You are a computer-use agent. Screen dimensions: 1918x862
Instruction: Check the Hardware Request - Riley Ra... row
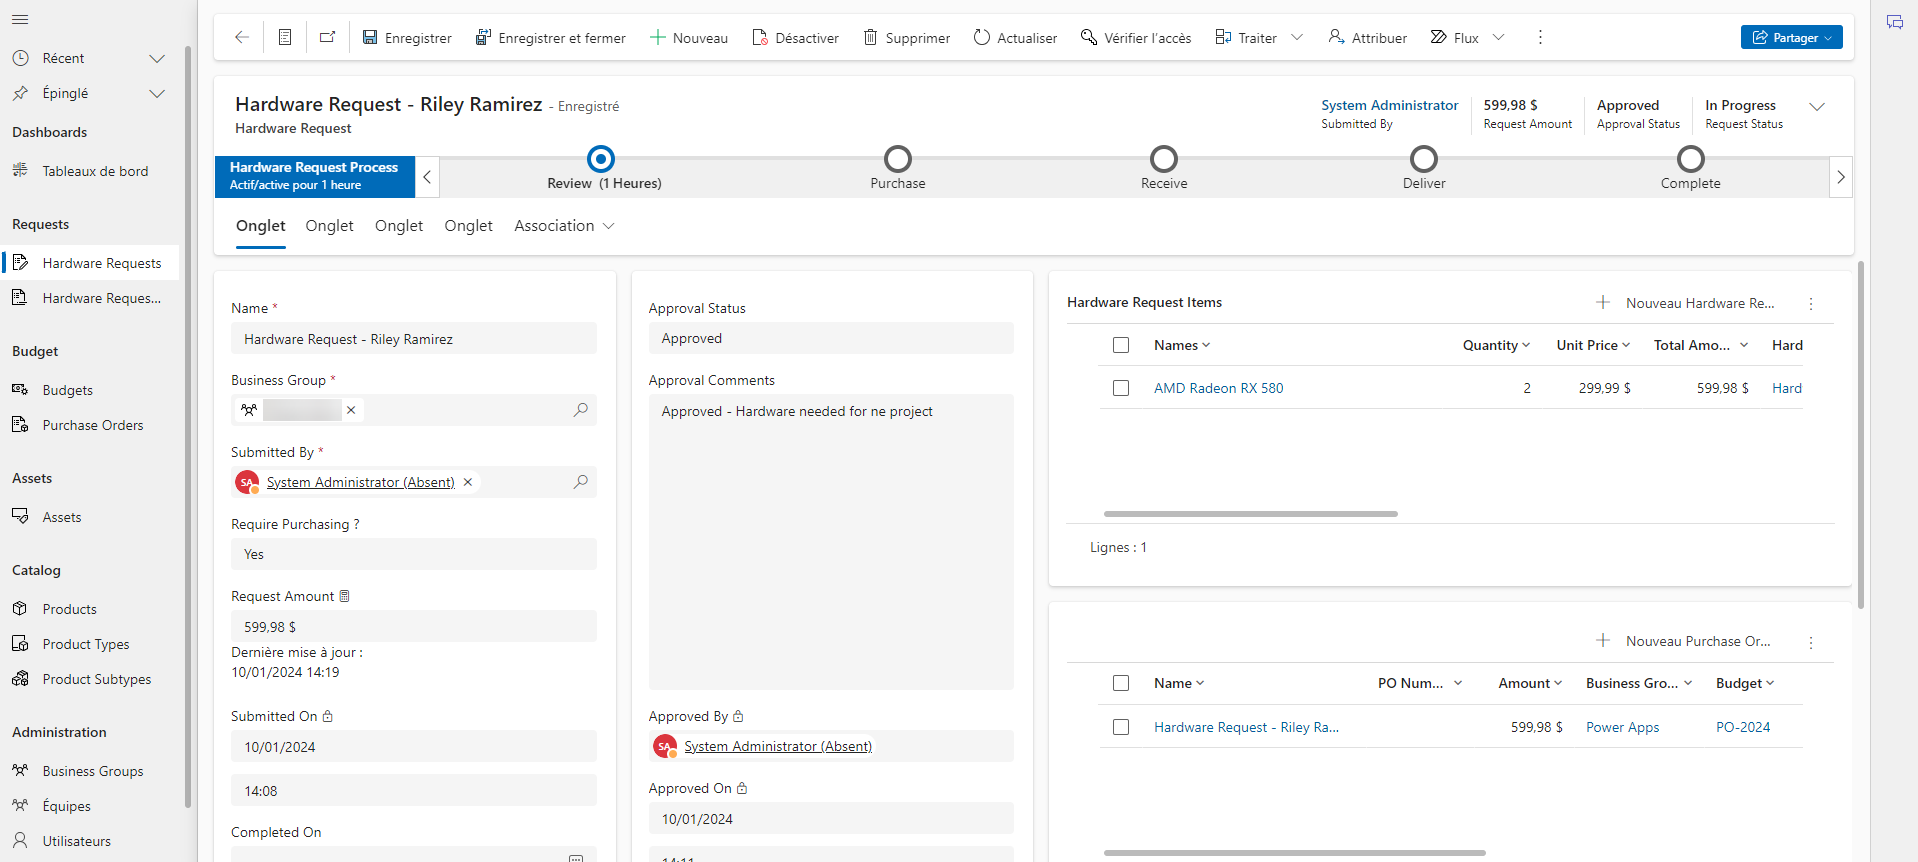click(x=1121, y=727)
